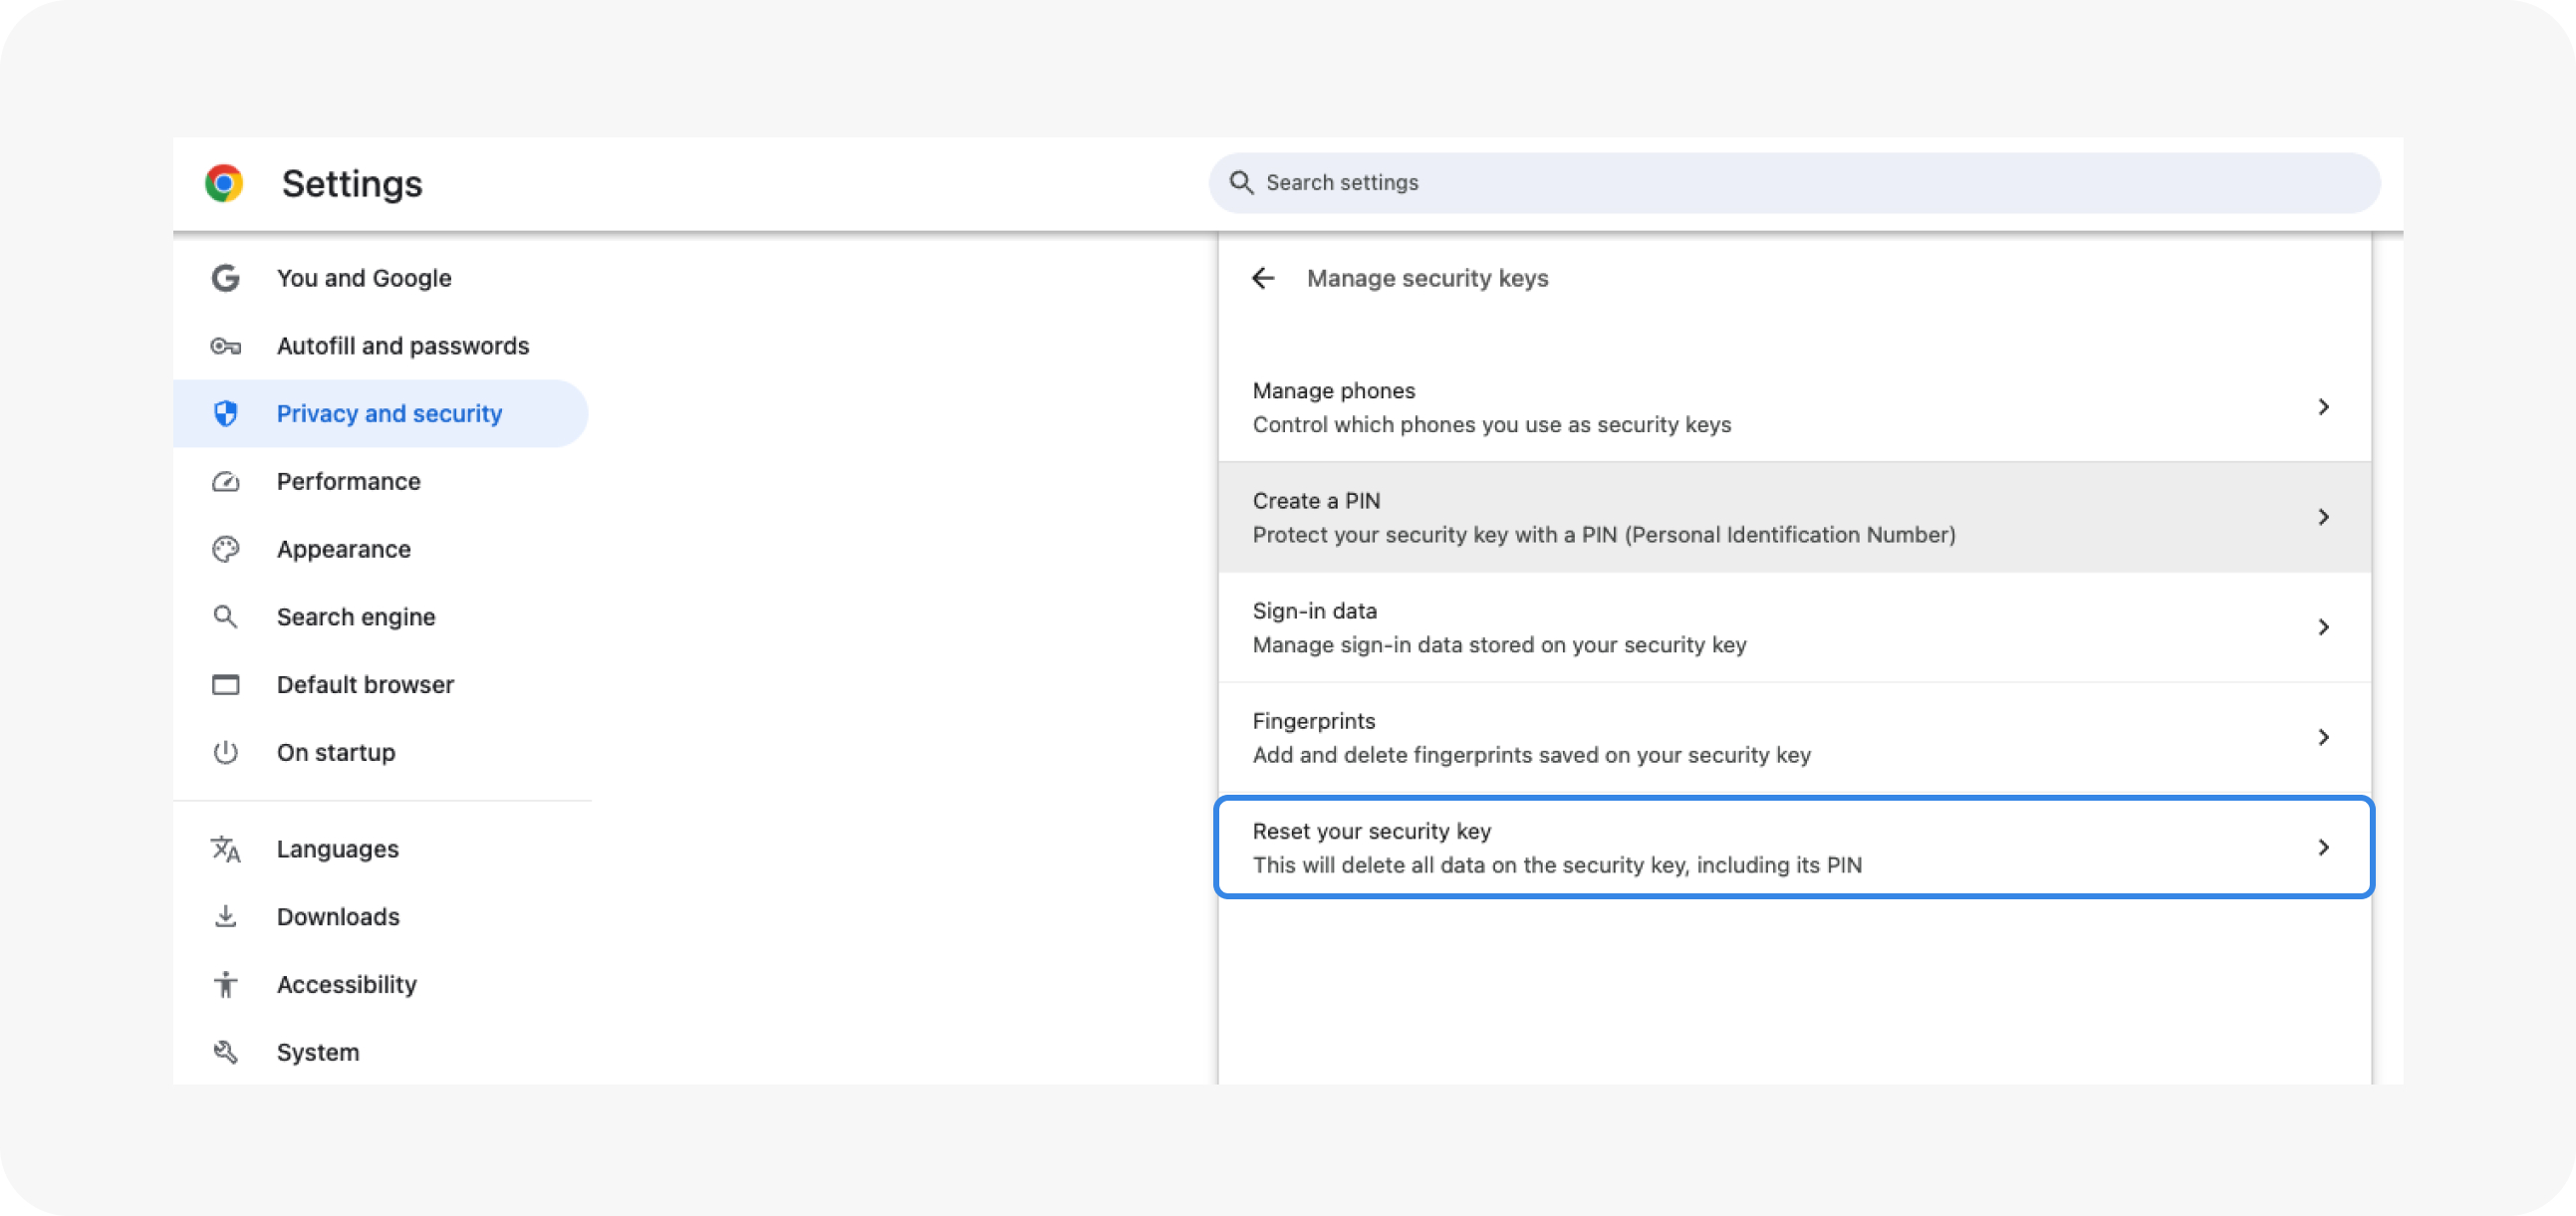Expand the Manage phones chevron
This screenshot has width=2576, height=1216.
coord(2322,407)
